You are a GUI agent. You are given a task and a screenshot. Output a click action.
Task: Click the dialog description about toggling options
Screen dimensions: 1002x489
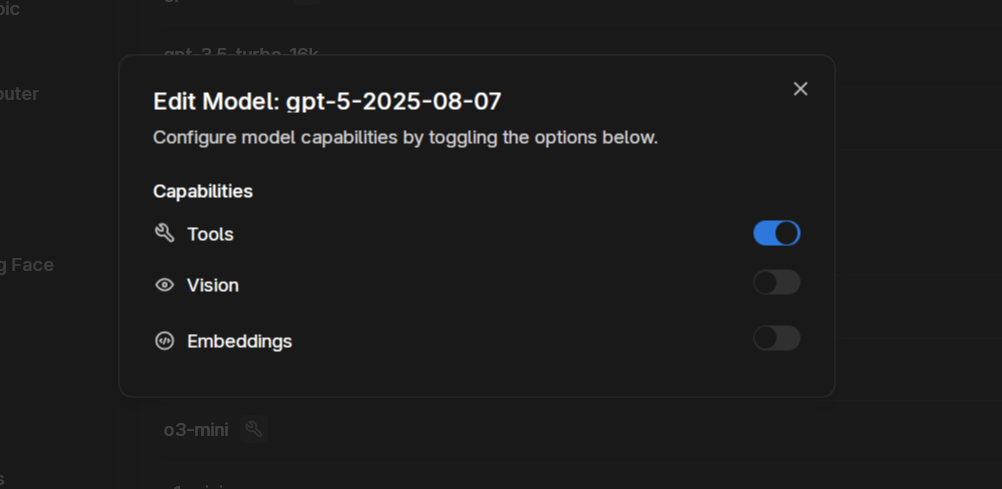pos(405,137)
